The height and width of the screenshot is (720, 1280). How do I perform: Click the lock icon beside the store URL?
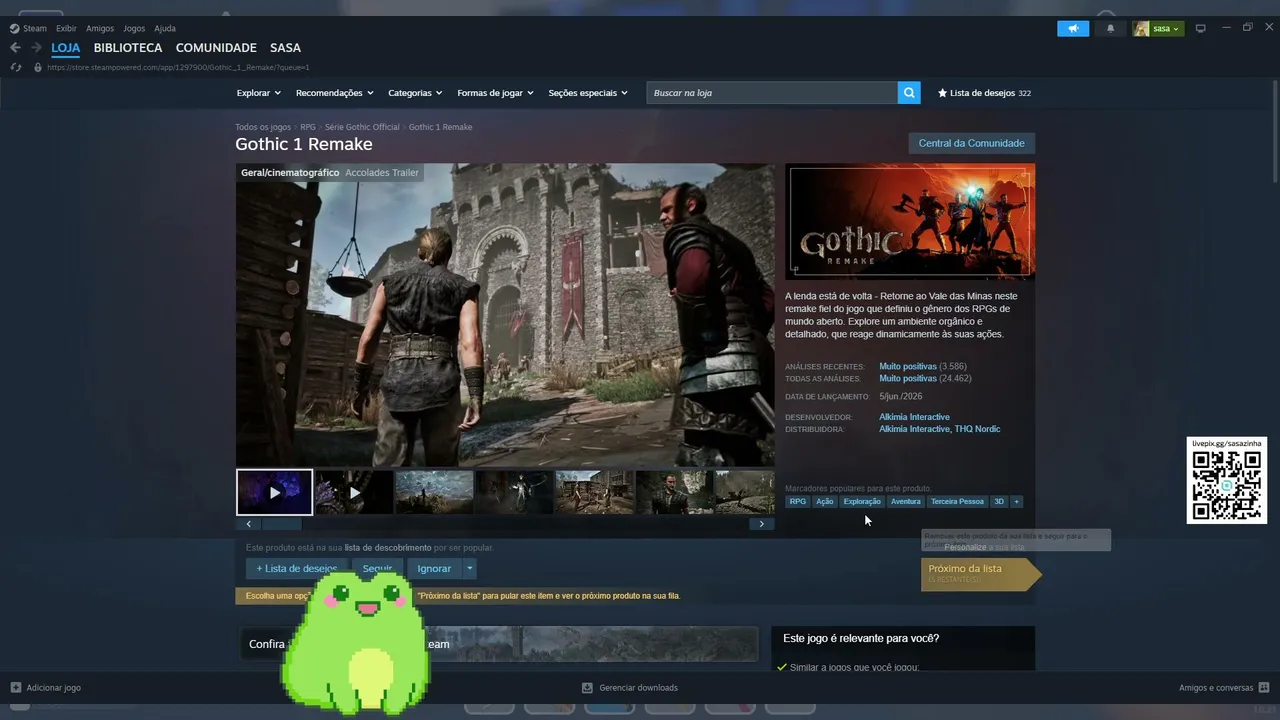[38, 67]
